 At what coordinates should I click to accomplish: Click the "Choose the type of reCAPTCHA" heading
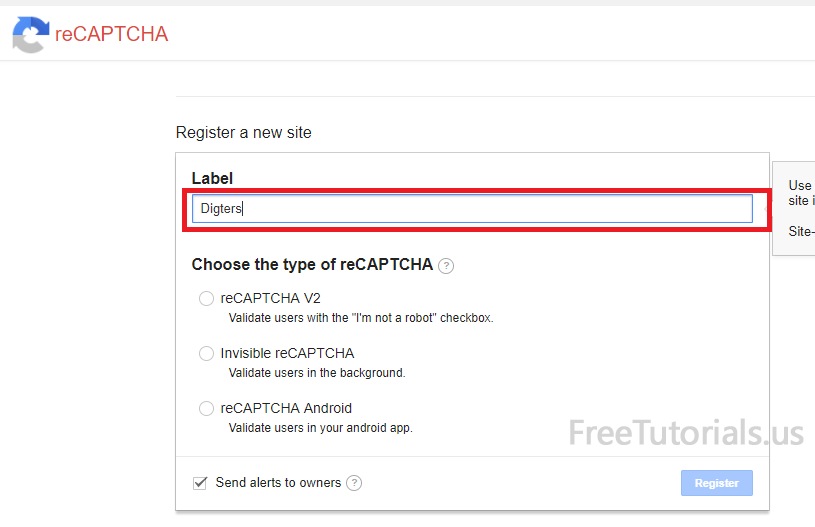312,265
